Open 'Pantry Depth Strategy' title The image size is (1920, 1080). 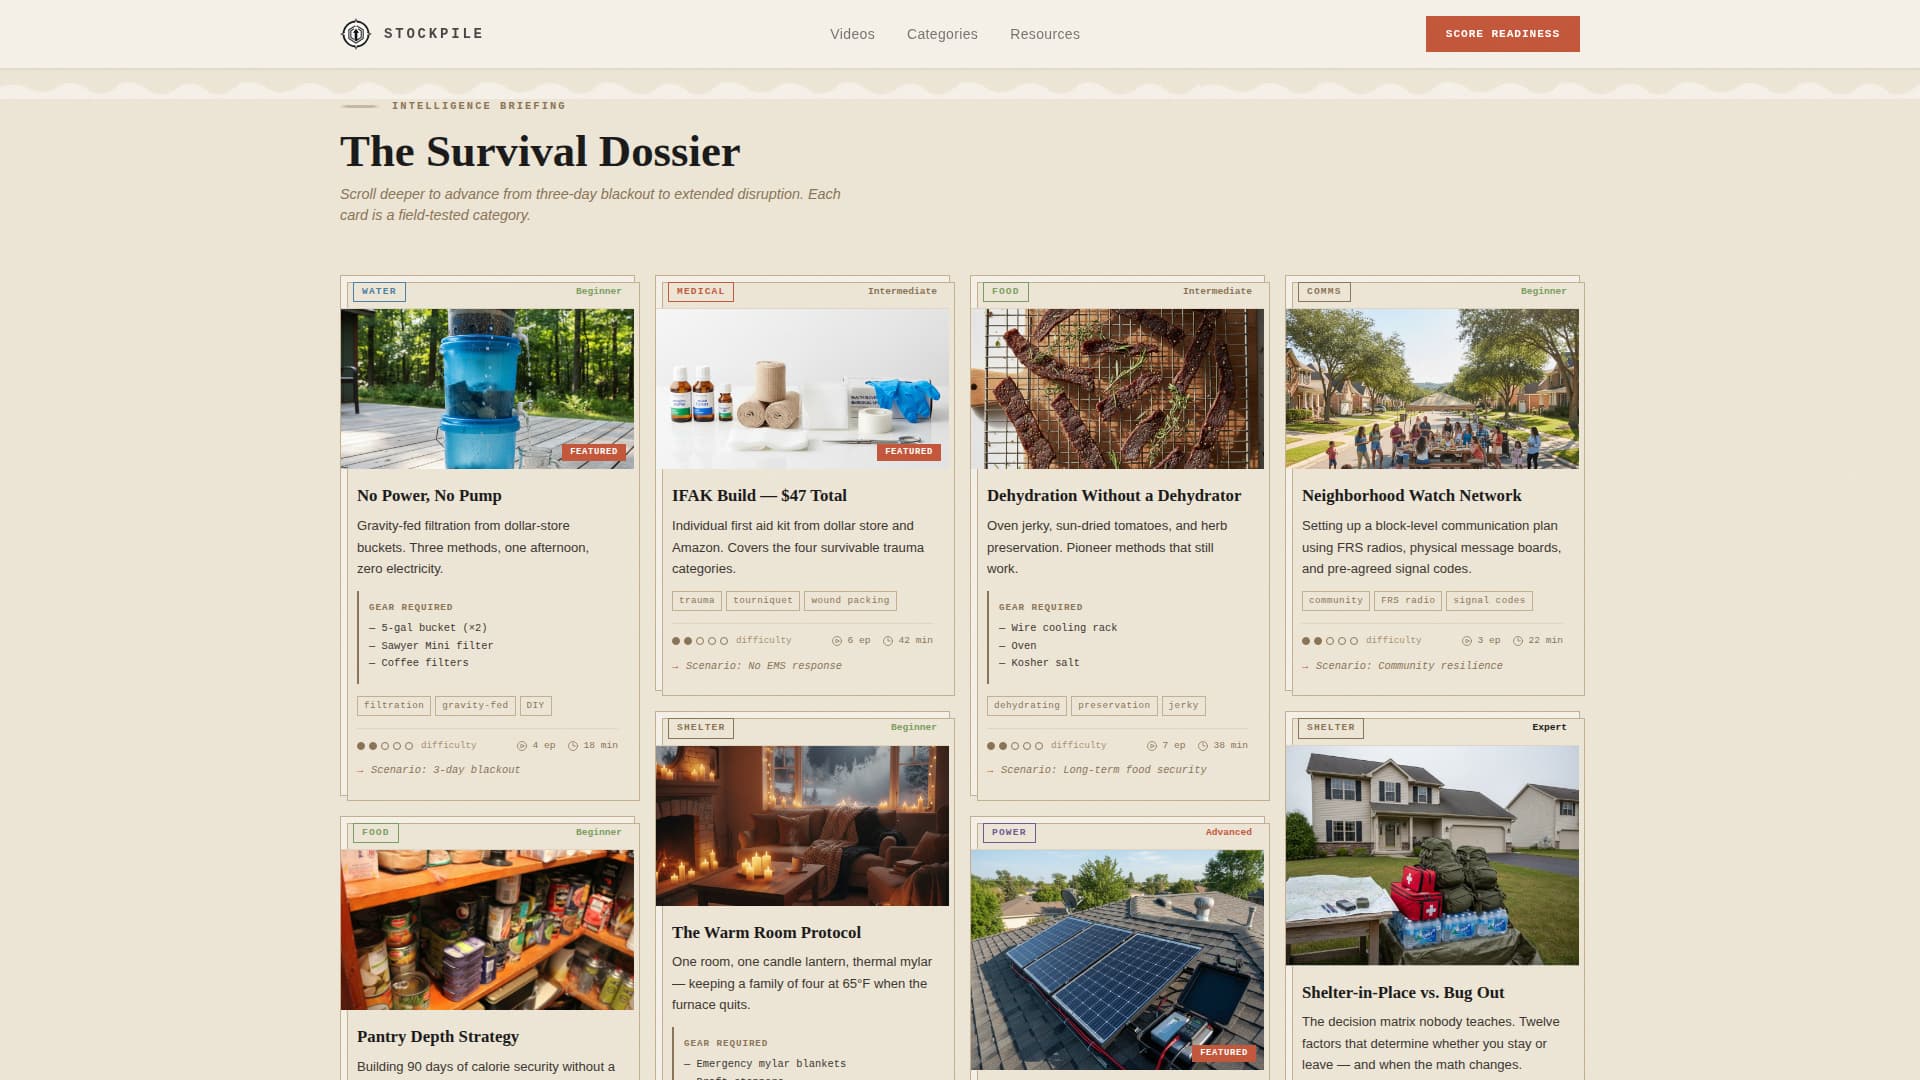438,1037
